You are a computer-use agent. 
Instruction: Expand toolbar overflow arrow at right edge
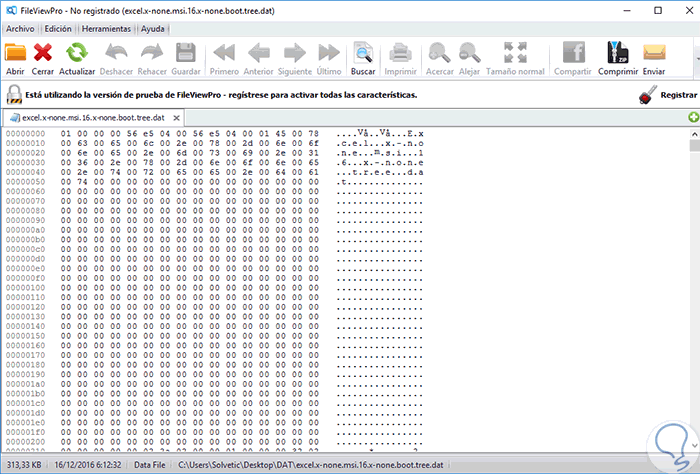698,58
